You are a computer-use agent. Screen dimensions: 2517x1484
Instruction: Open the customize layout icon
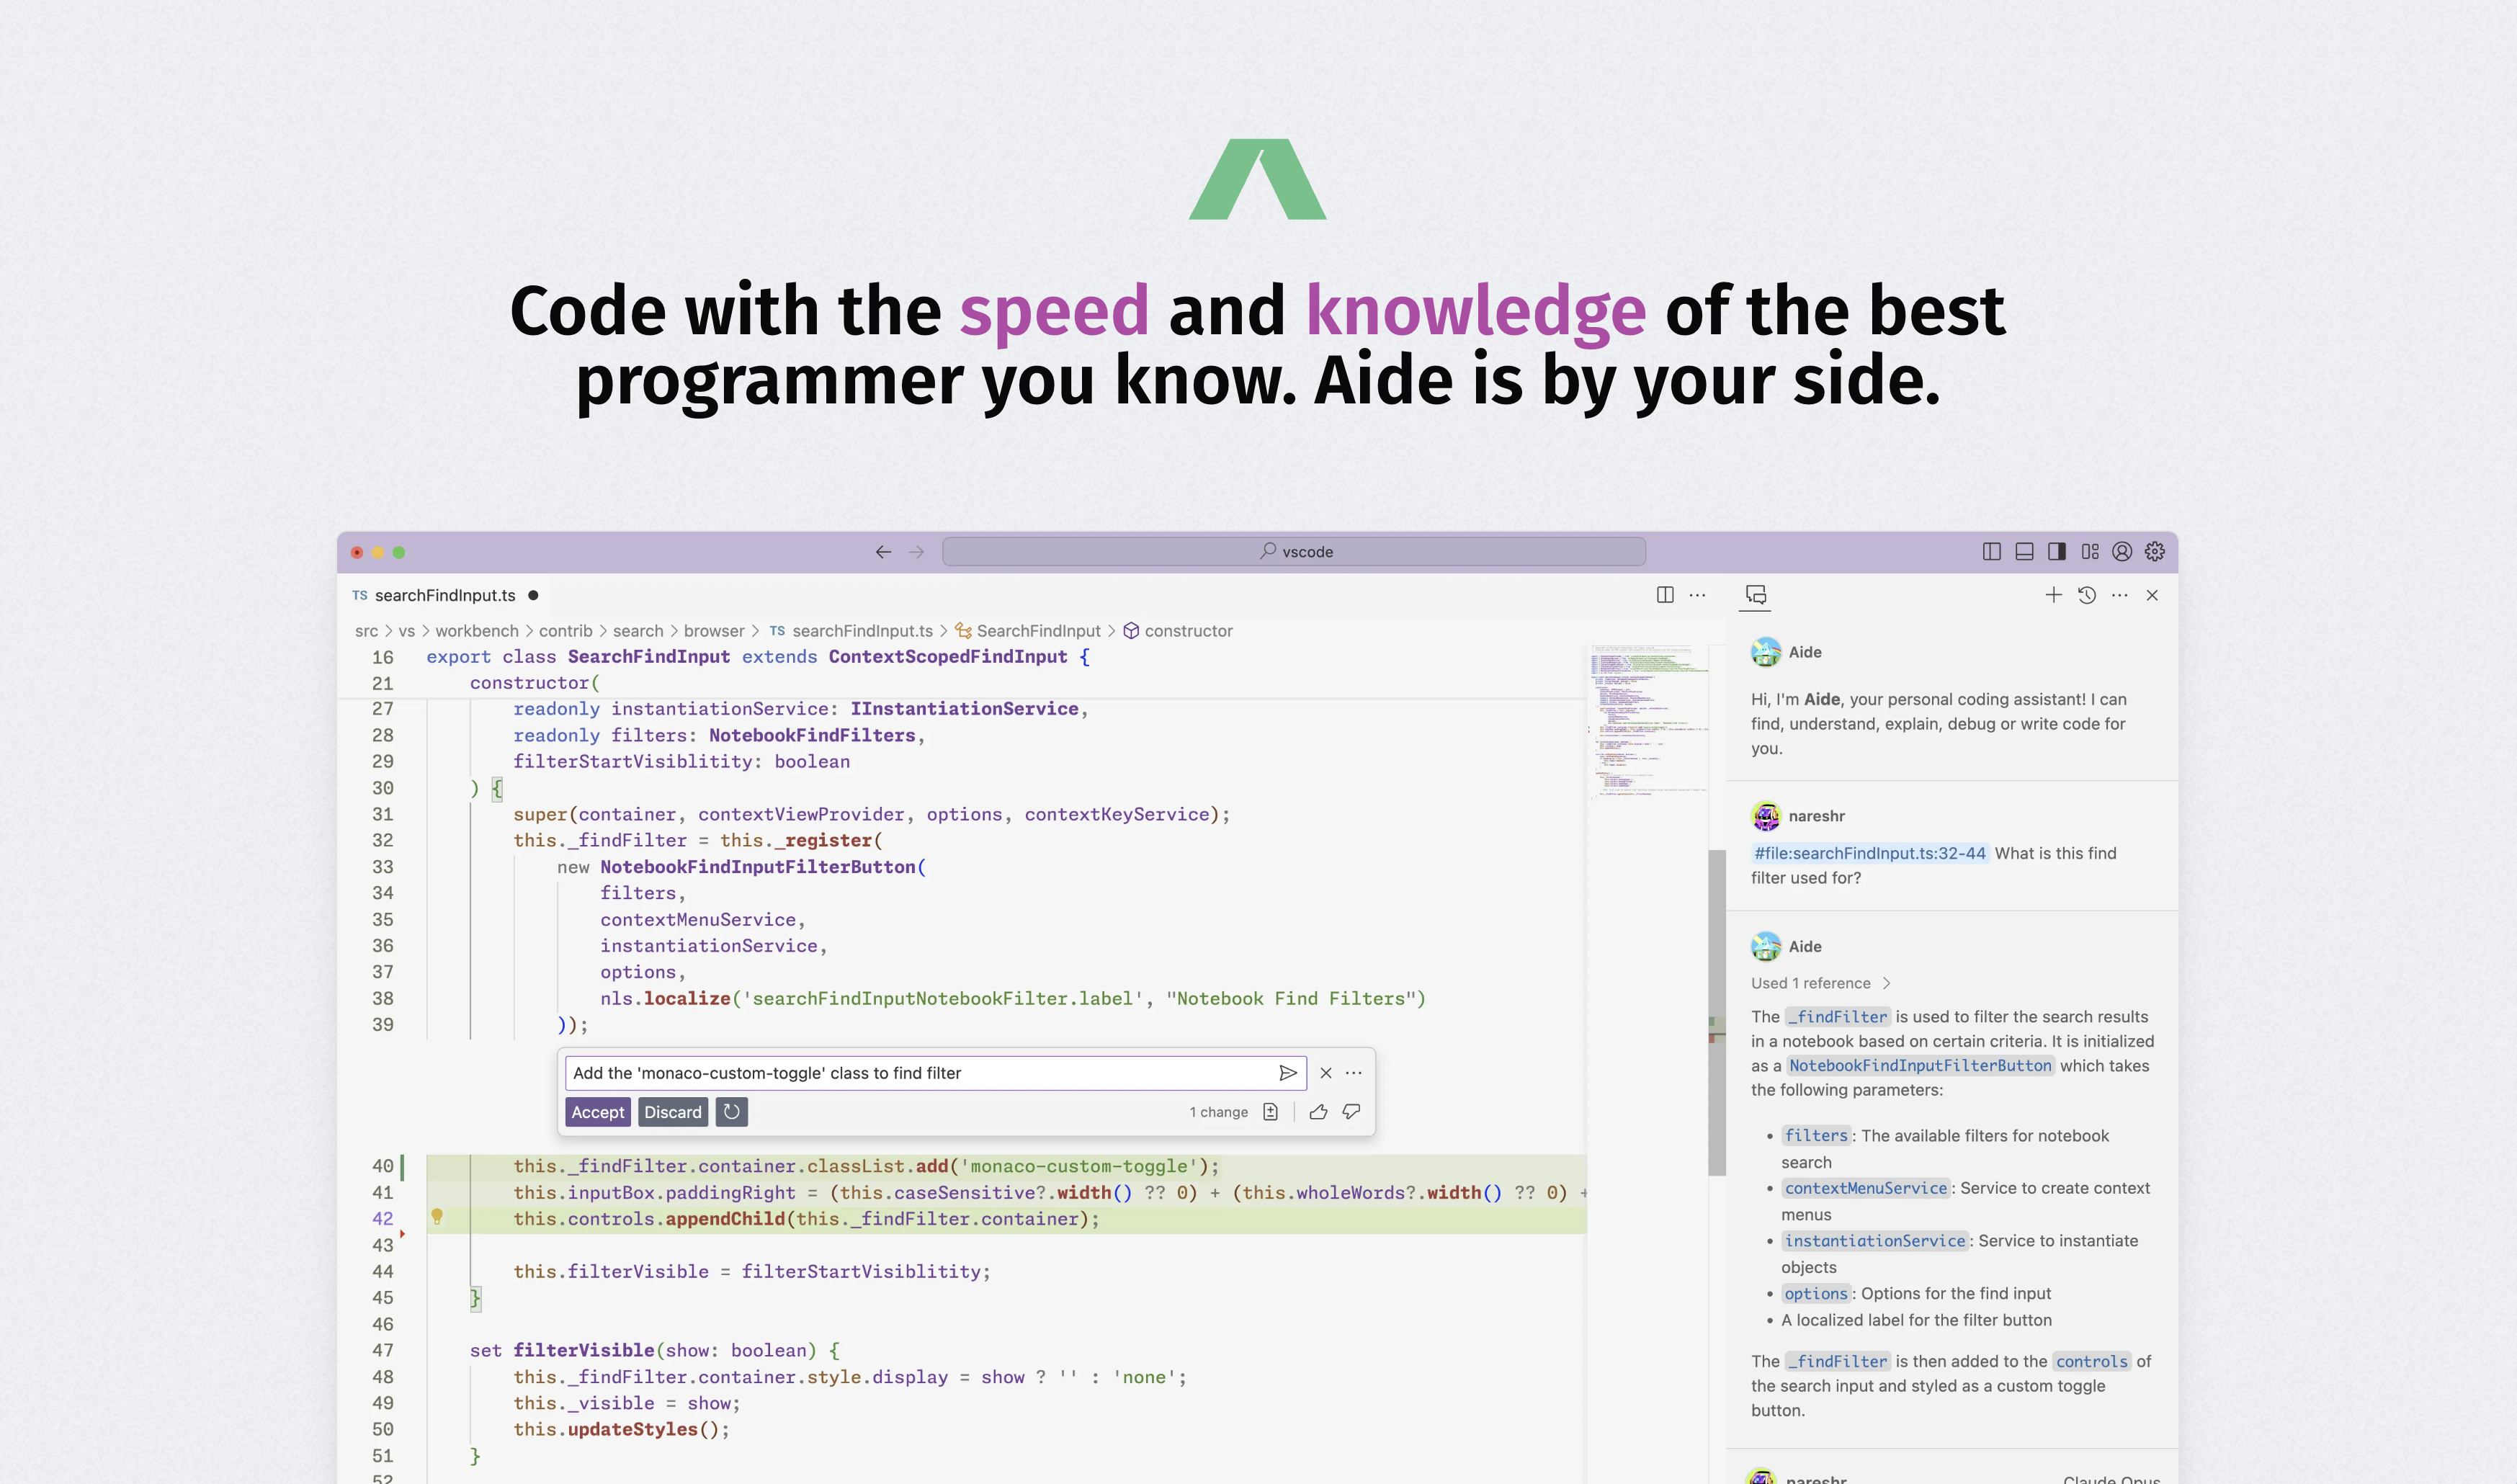coord(2090,552)
